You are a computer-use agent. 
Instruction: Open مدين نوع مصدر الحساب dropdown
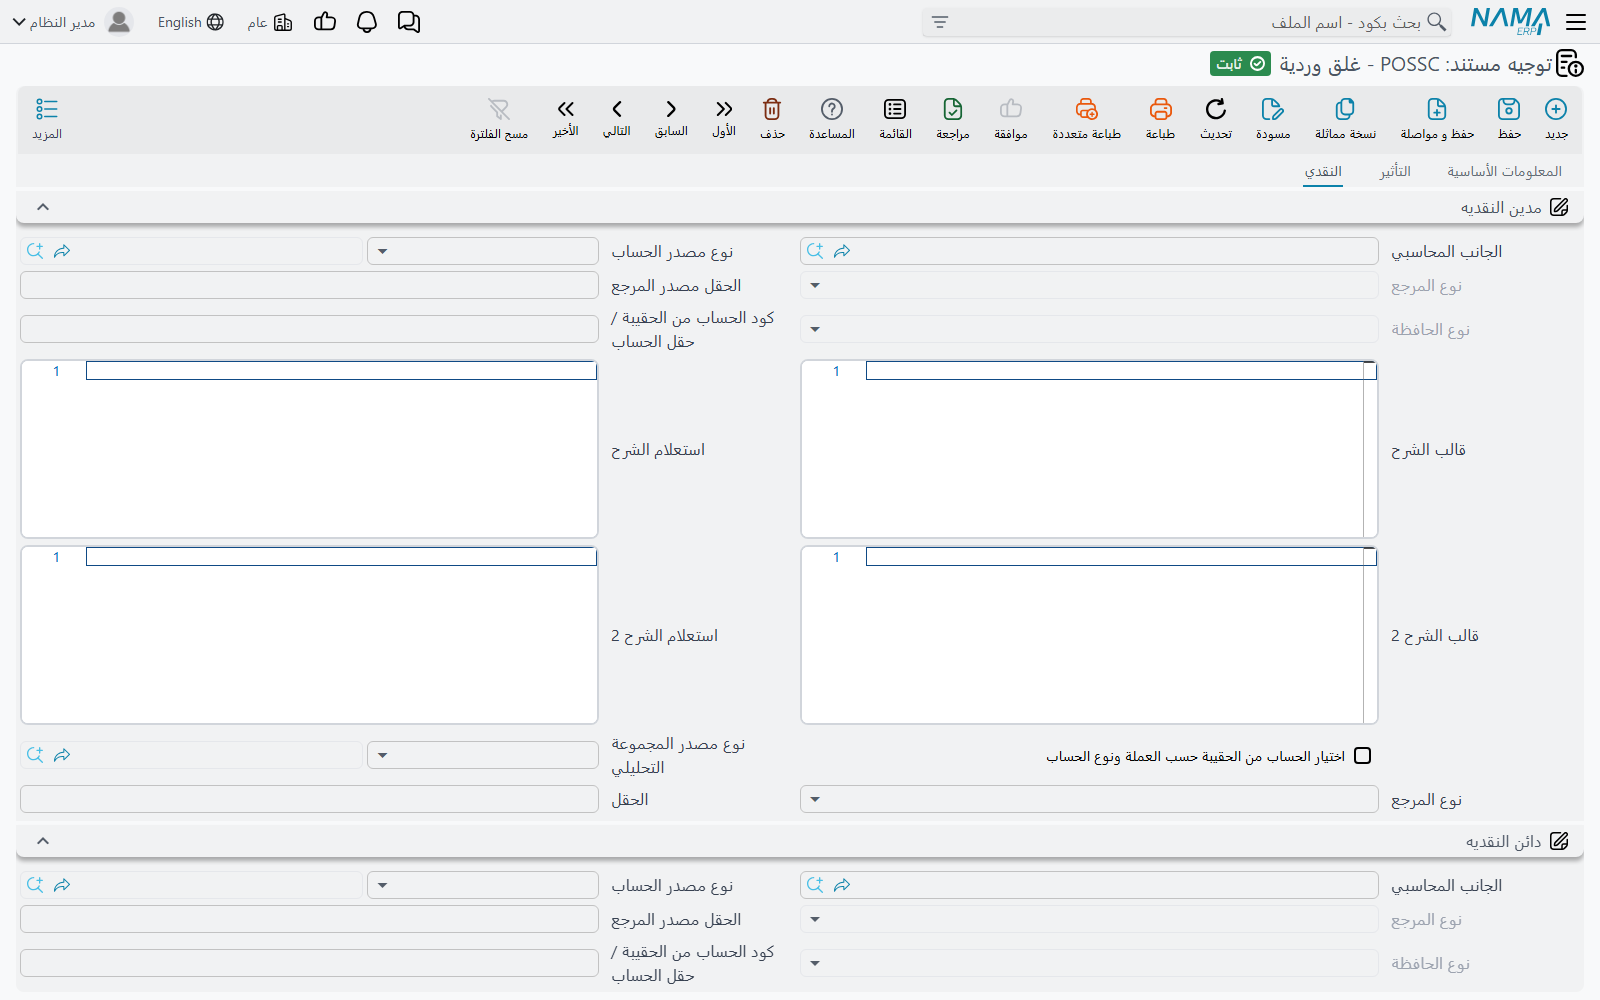(x=483, y=251)
